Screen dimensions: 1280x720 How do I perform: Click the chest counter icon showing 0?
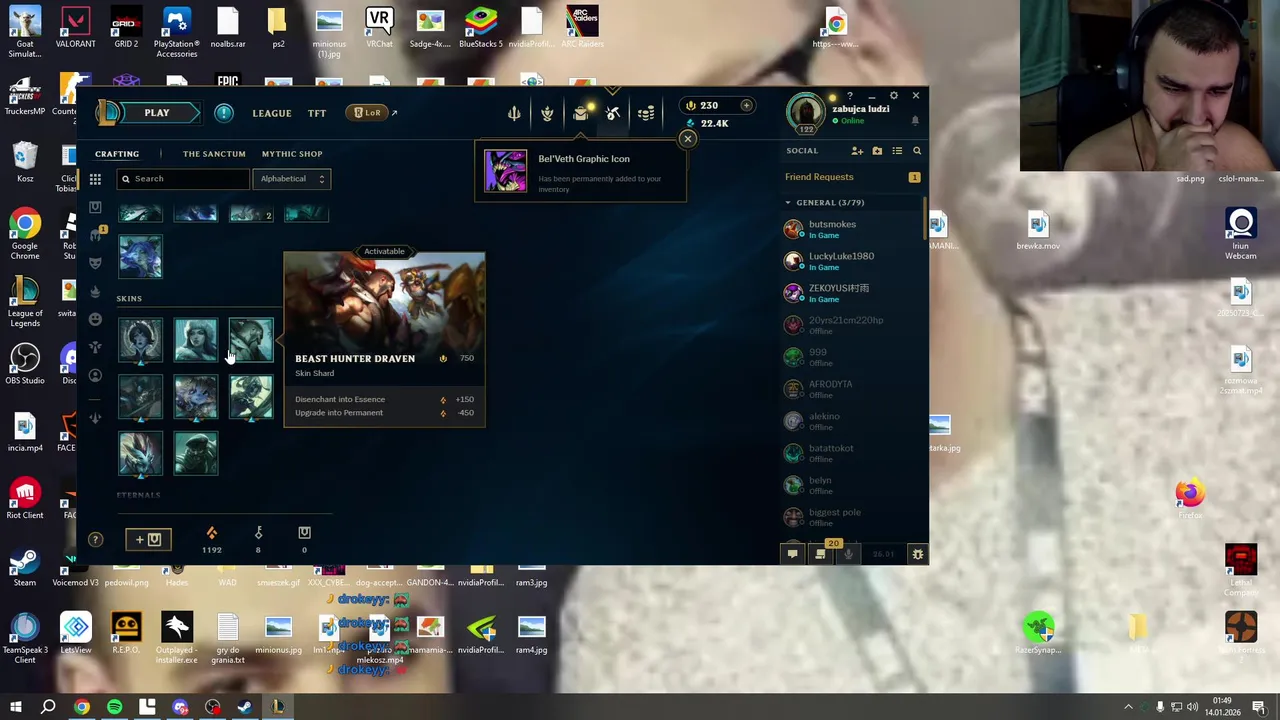point(304,533)
